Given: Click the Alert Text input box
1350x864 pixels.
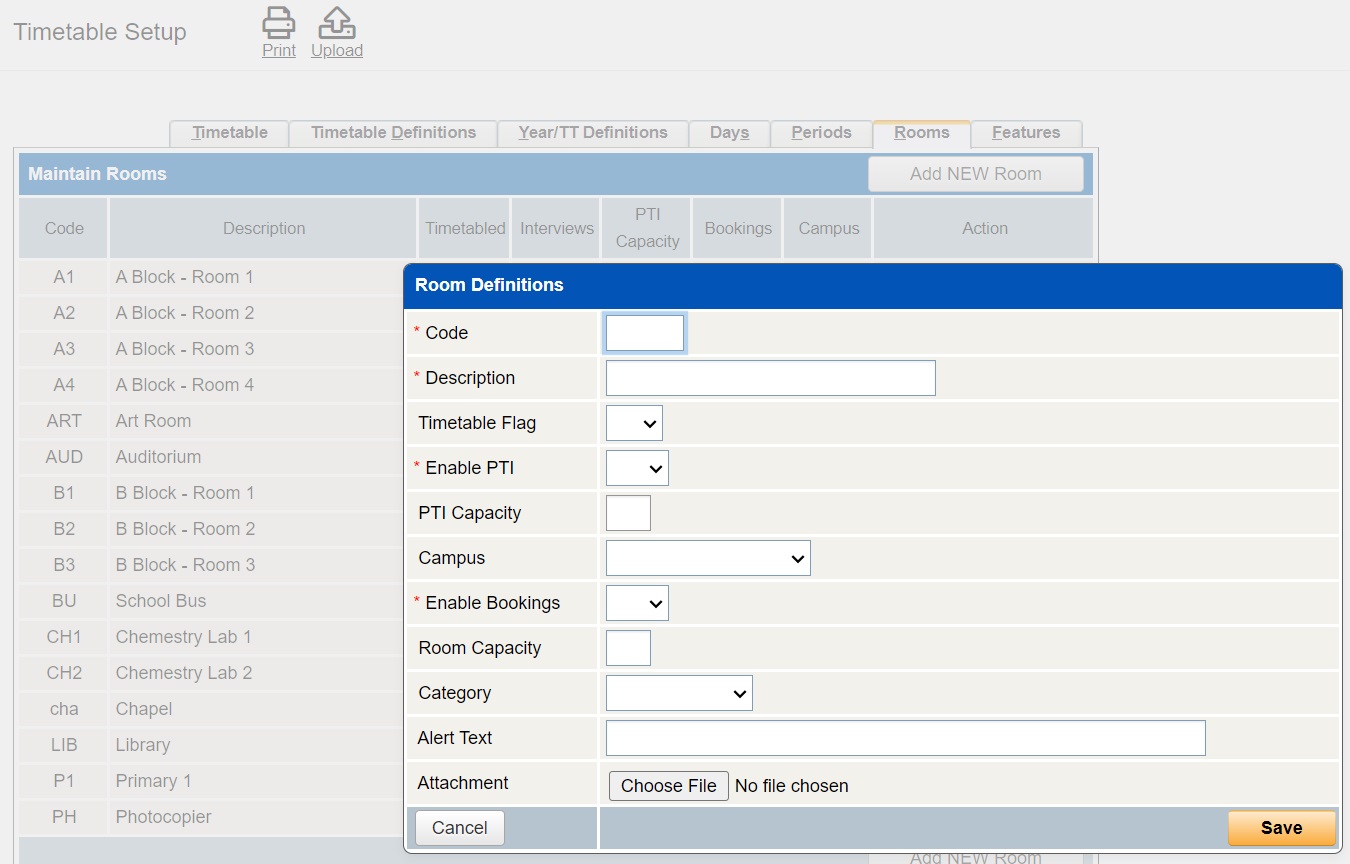Looking at the screenshot, I should [905, 738].
